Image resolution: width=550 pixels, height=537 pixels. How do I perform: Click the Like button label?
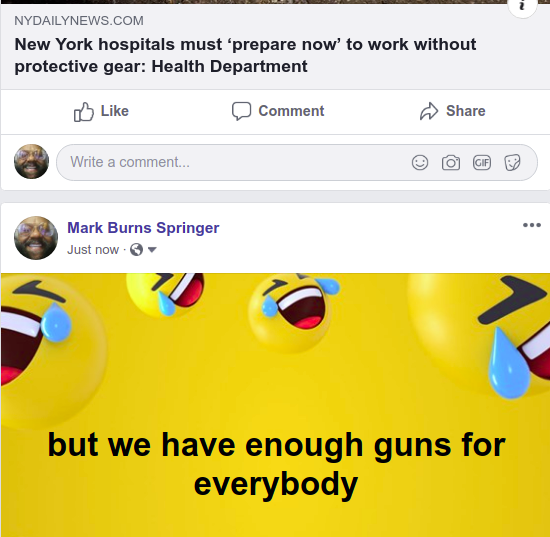coord(115,111)
